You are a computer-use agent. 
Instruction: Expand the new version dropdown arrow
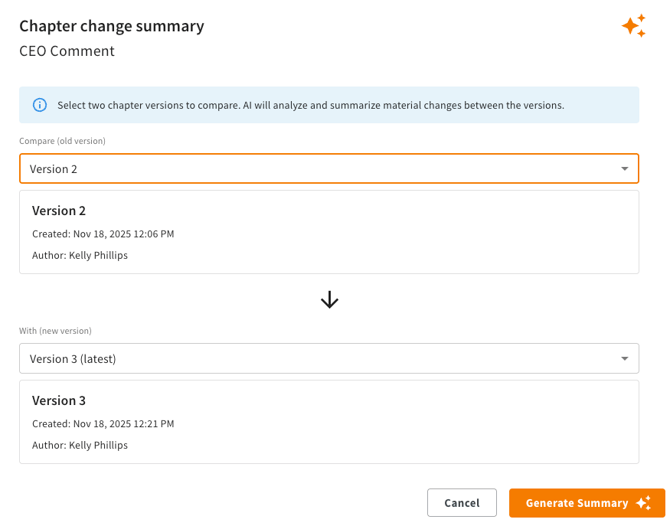coord(625,358)
